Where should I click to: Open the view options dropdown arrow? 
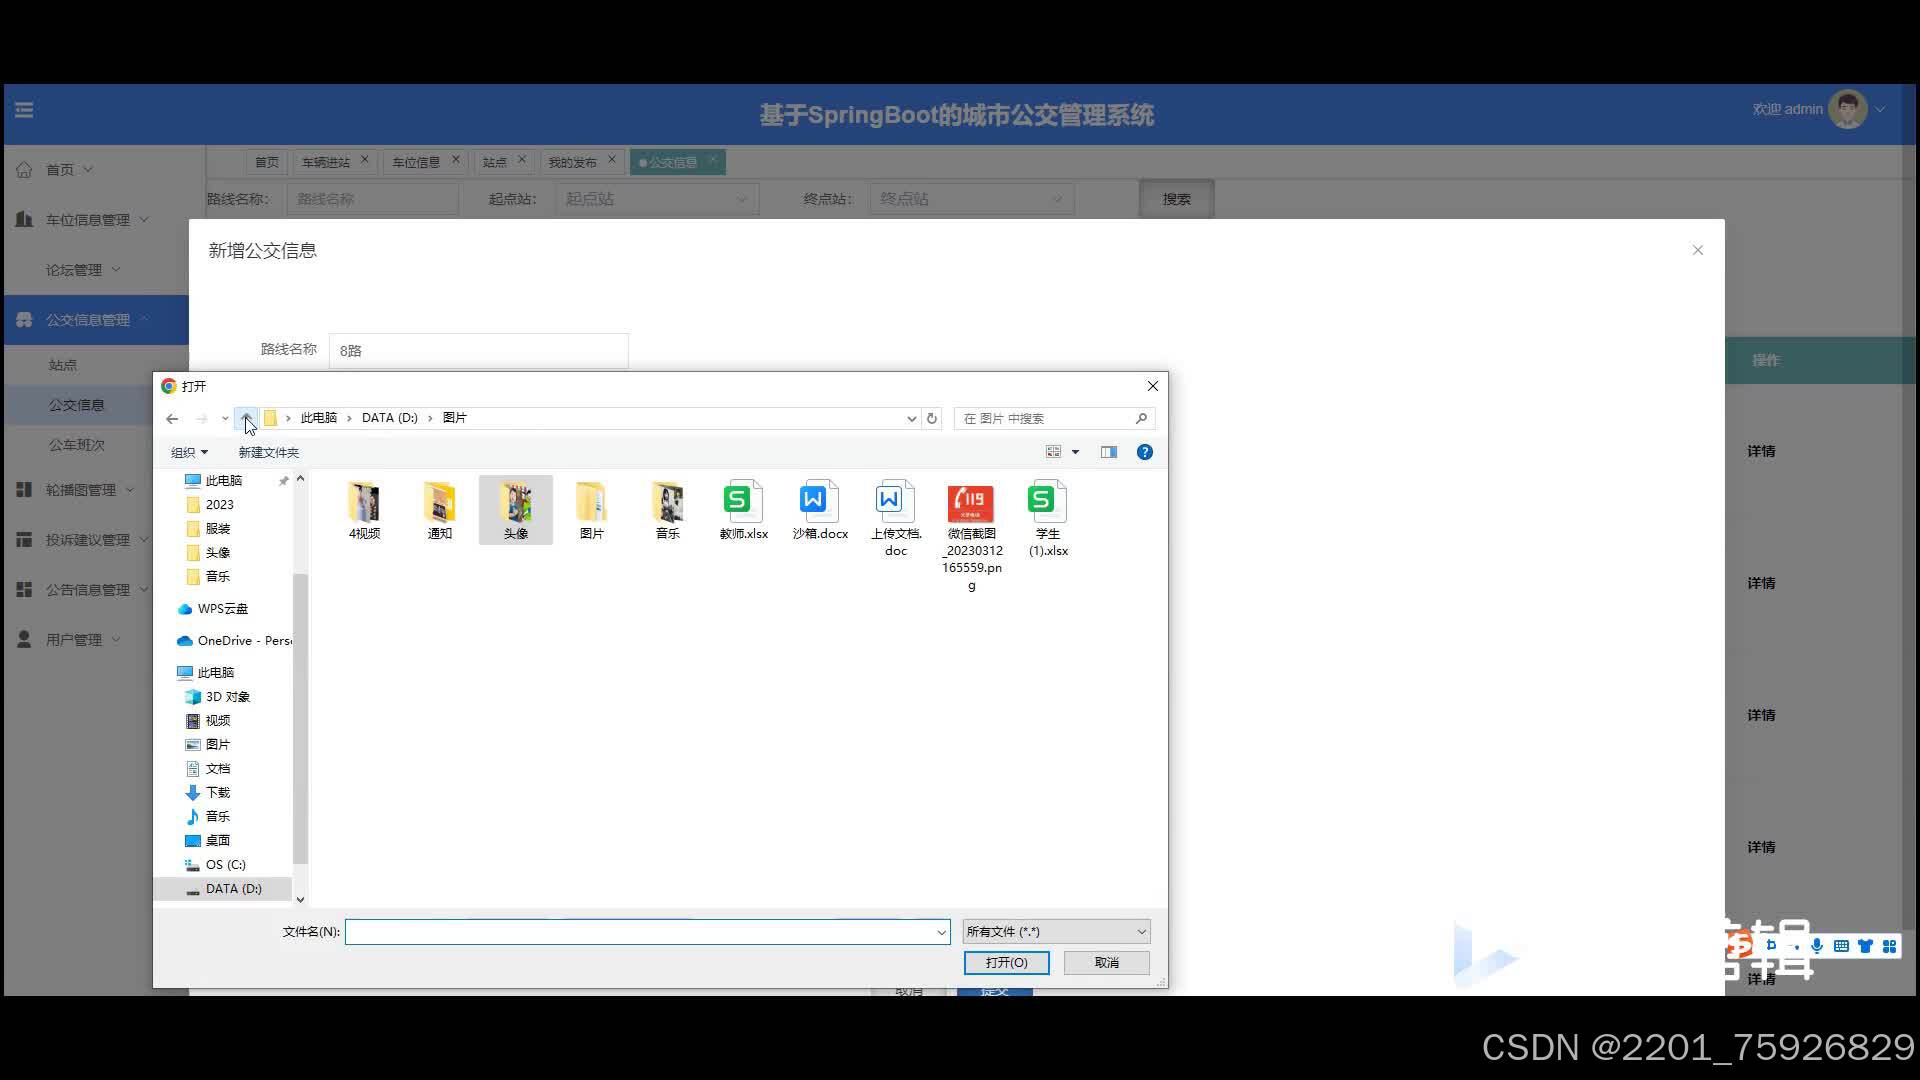pos(1076,452)
